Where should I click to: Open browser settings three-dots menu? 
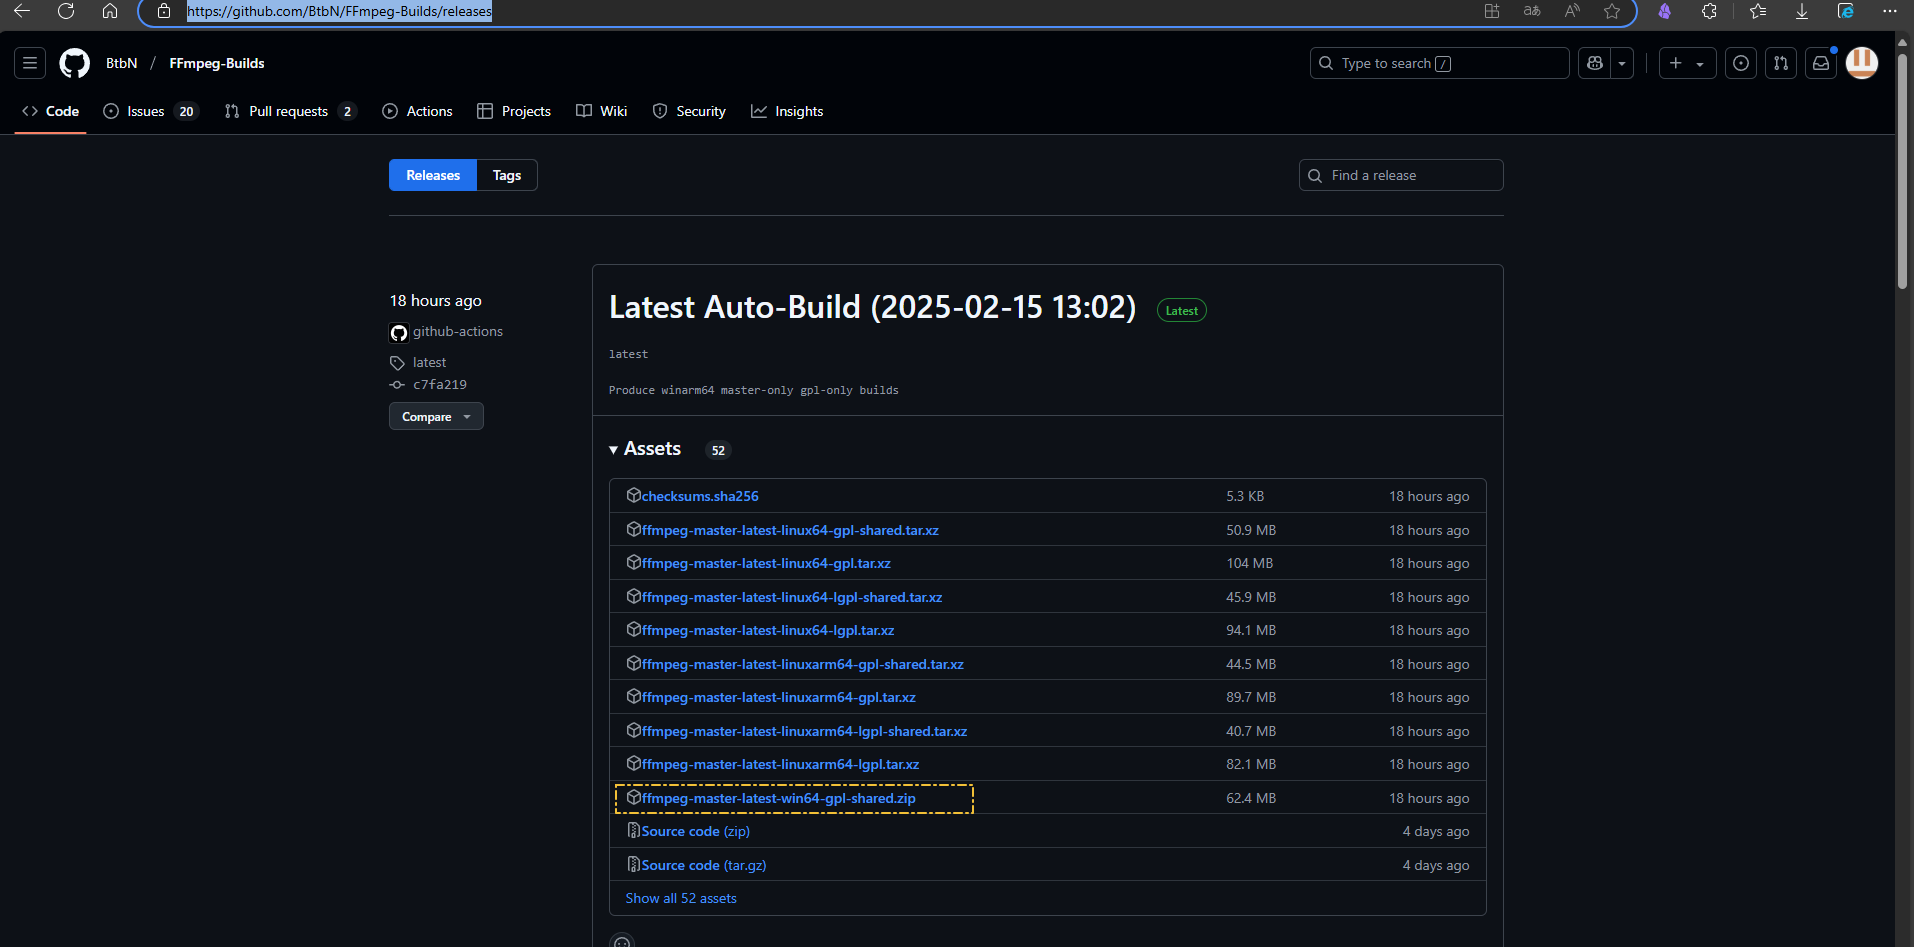pos(1890,11)
